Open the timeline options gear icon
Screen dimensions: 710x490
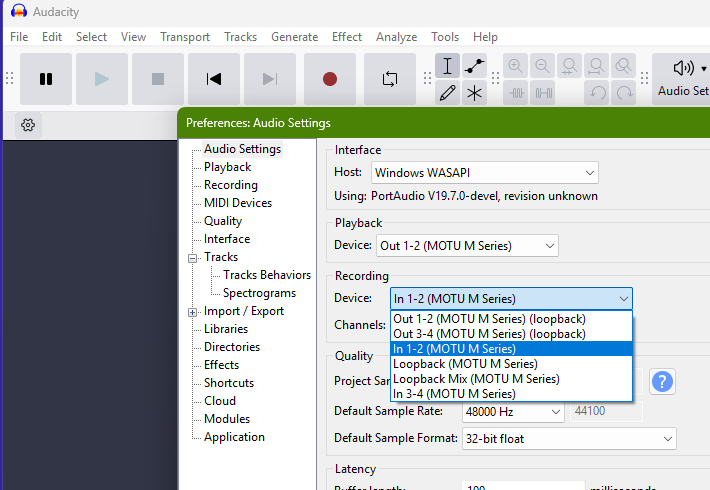(x=28, y=125)
